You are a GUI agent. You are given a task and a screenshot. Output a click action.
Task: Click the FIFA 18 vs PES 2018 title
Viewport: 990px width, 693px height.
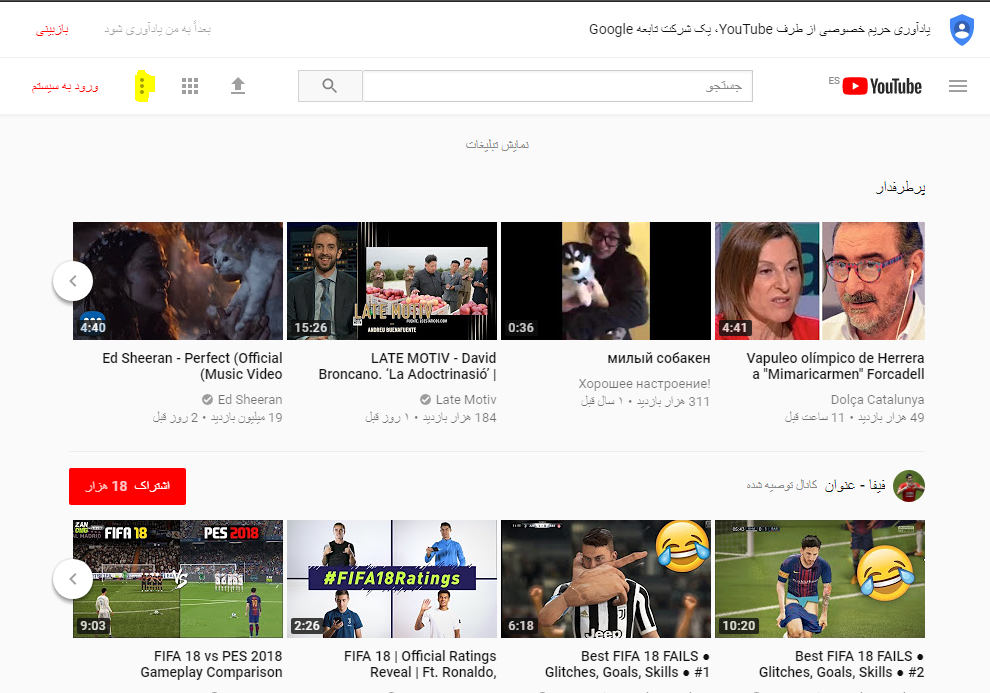pos(212,664)
